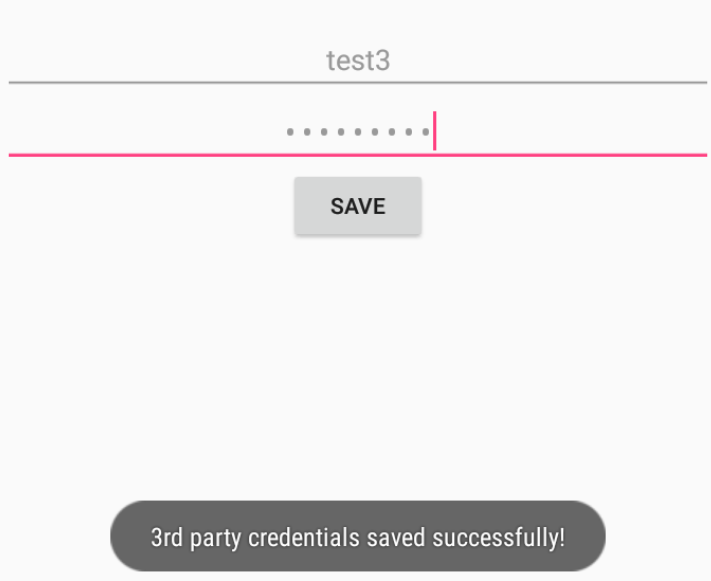711x581 pixels.
Task: Click the SAVE button
Action: (x=358, y=206)
